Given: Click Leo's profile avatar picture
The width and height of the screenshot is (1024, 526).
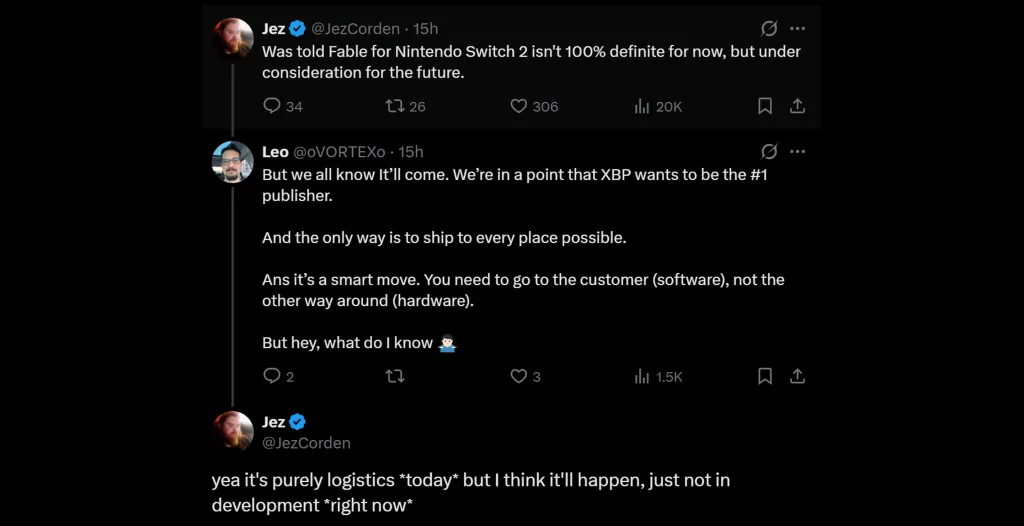Looking at the screenshot, I should point(233,162).
